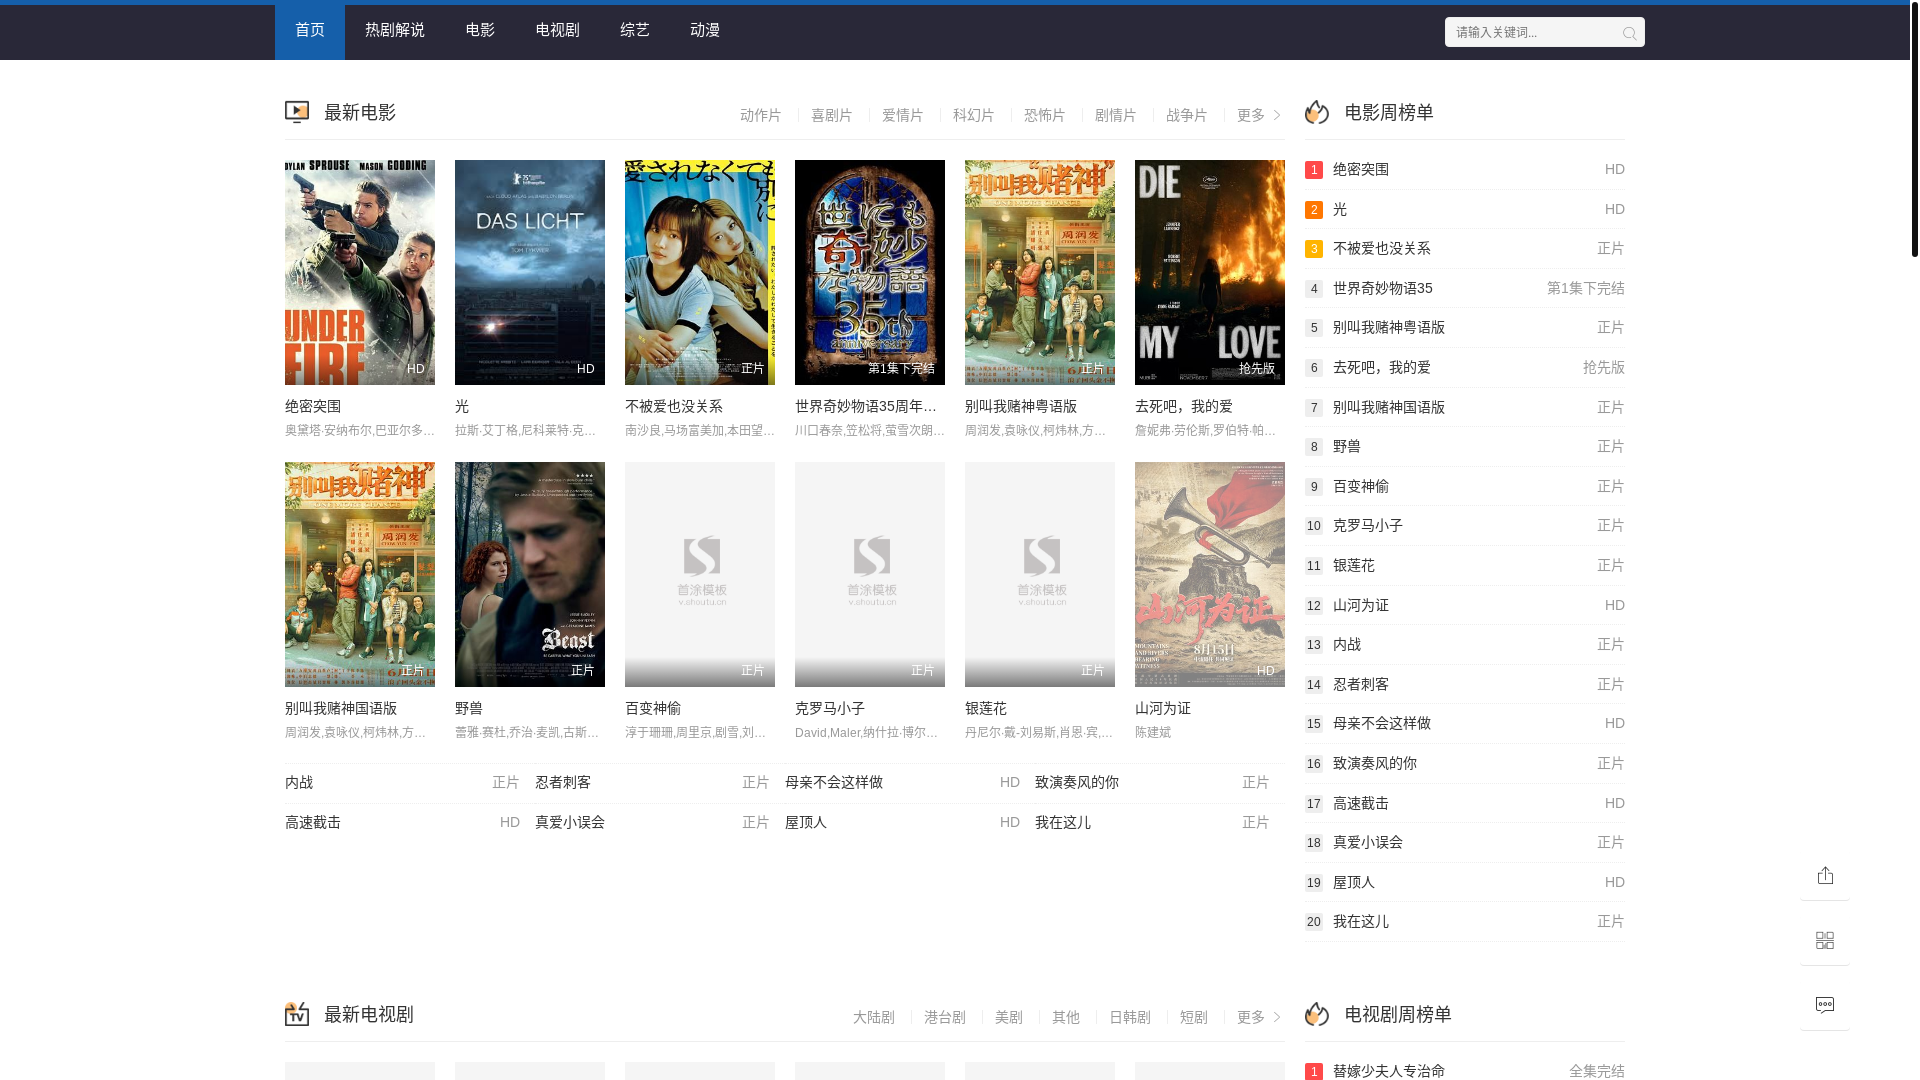1920x1080 pixels.
Task: Open the Die My Love poster
Action: [x=1210, y=272]
